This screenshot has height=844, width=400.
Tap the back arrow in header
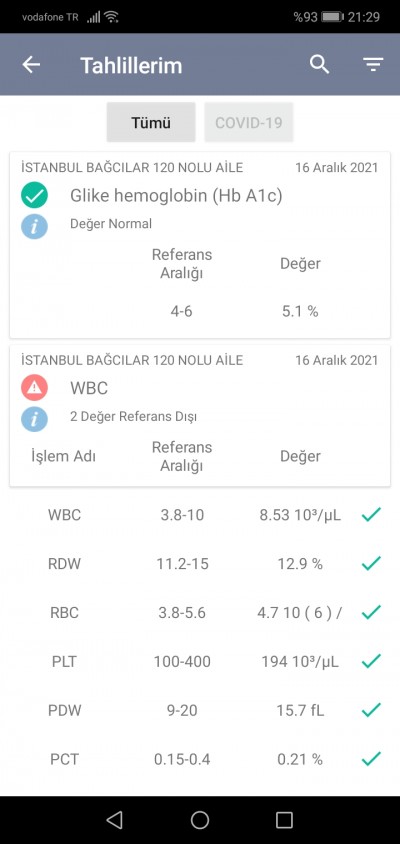coord(31,65)
